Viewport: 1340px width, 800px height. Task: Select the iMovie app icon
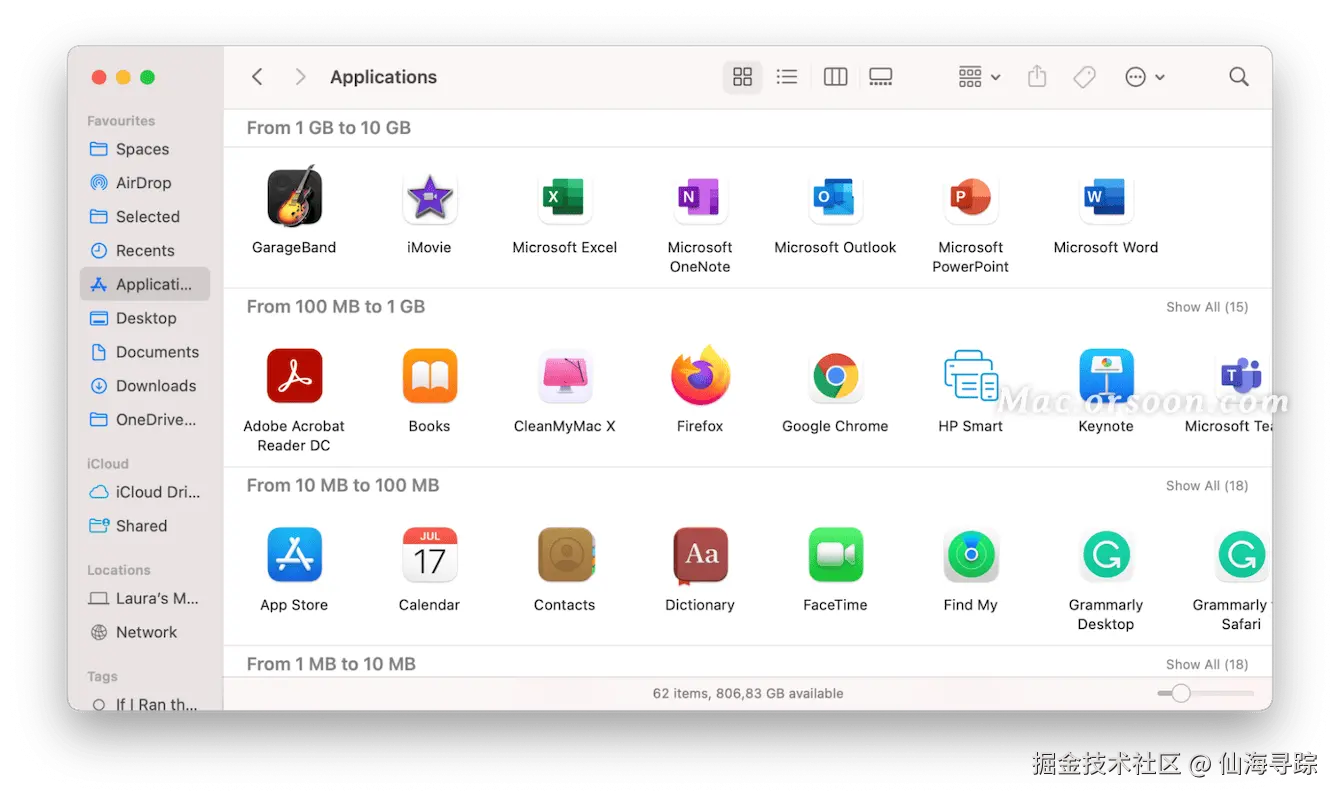[430, 197]
